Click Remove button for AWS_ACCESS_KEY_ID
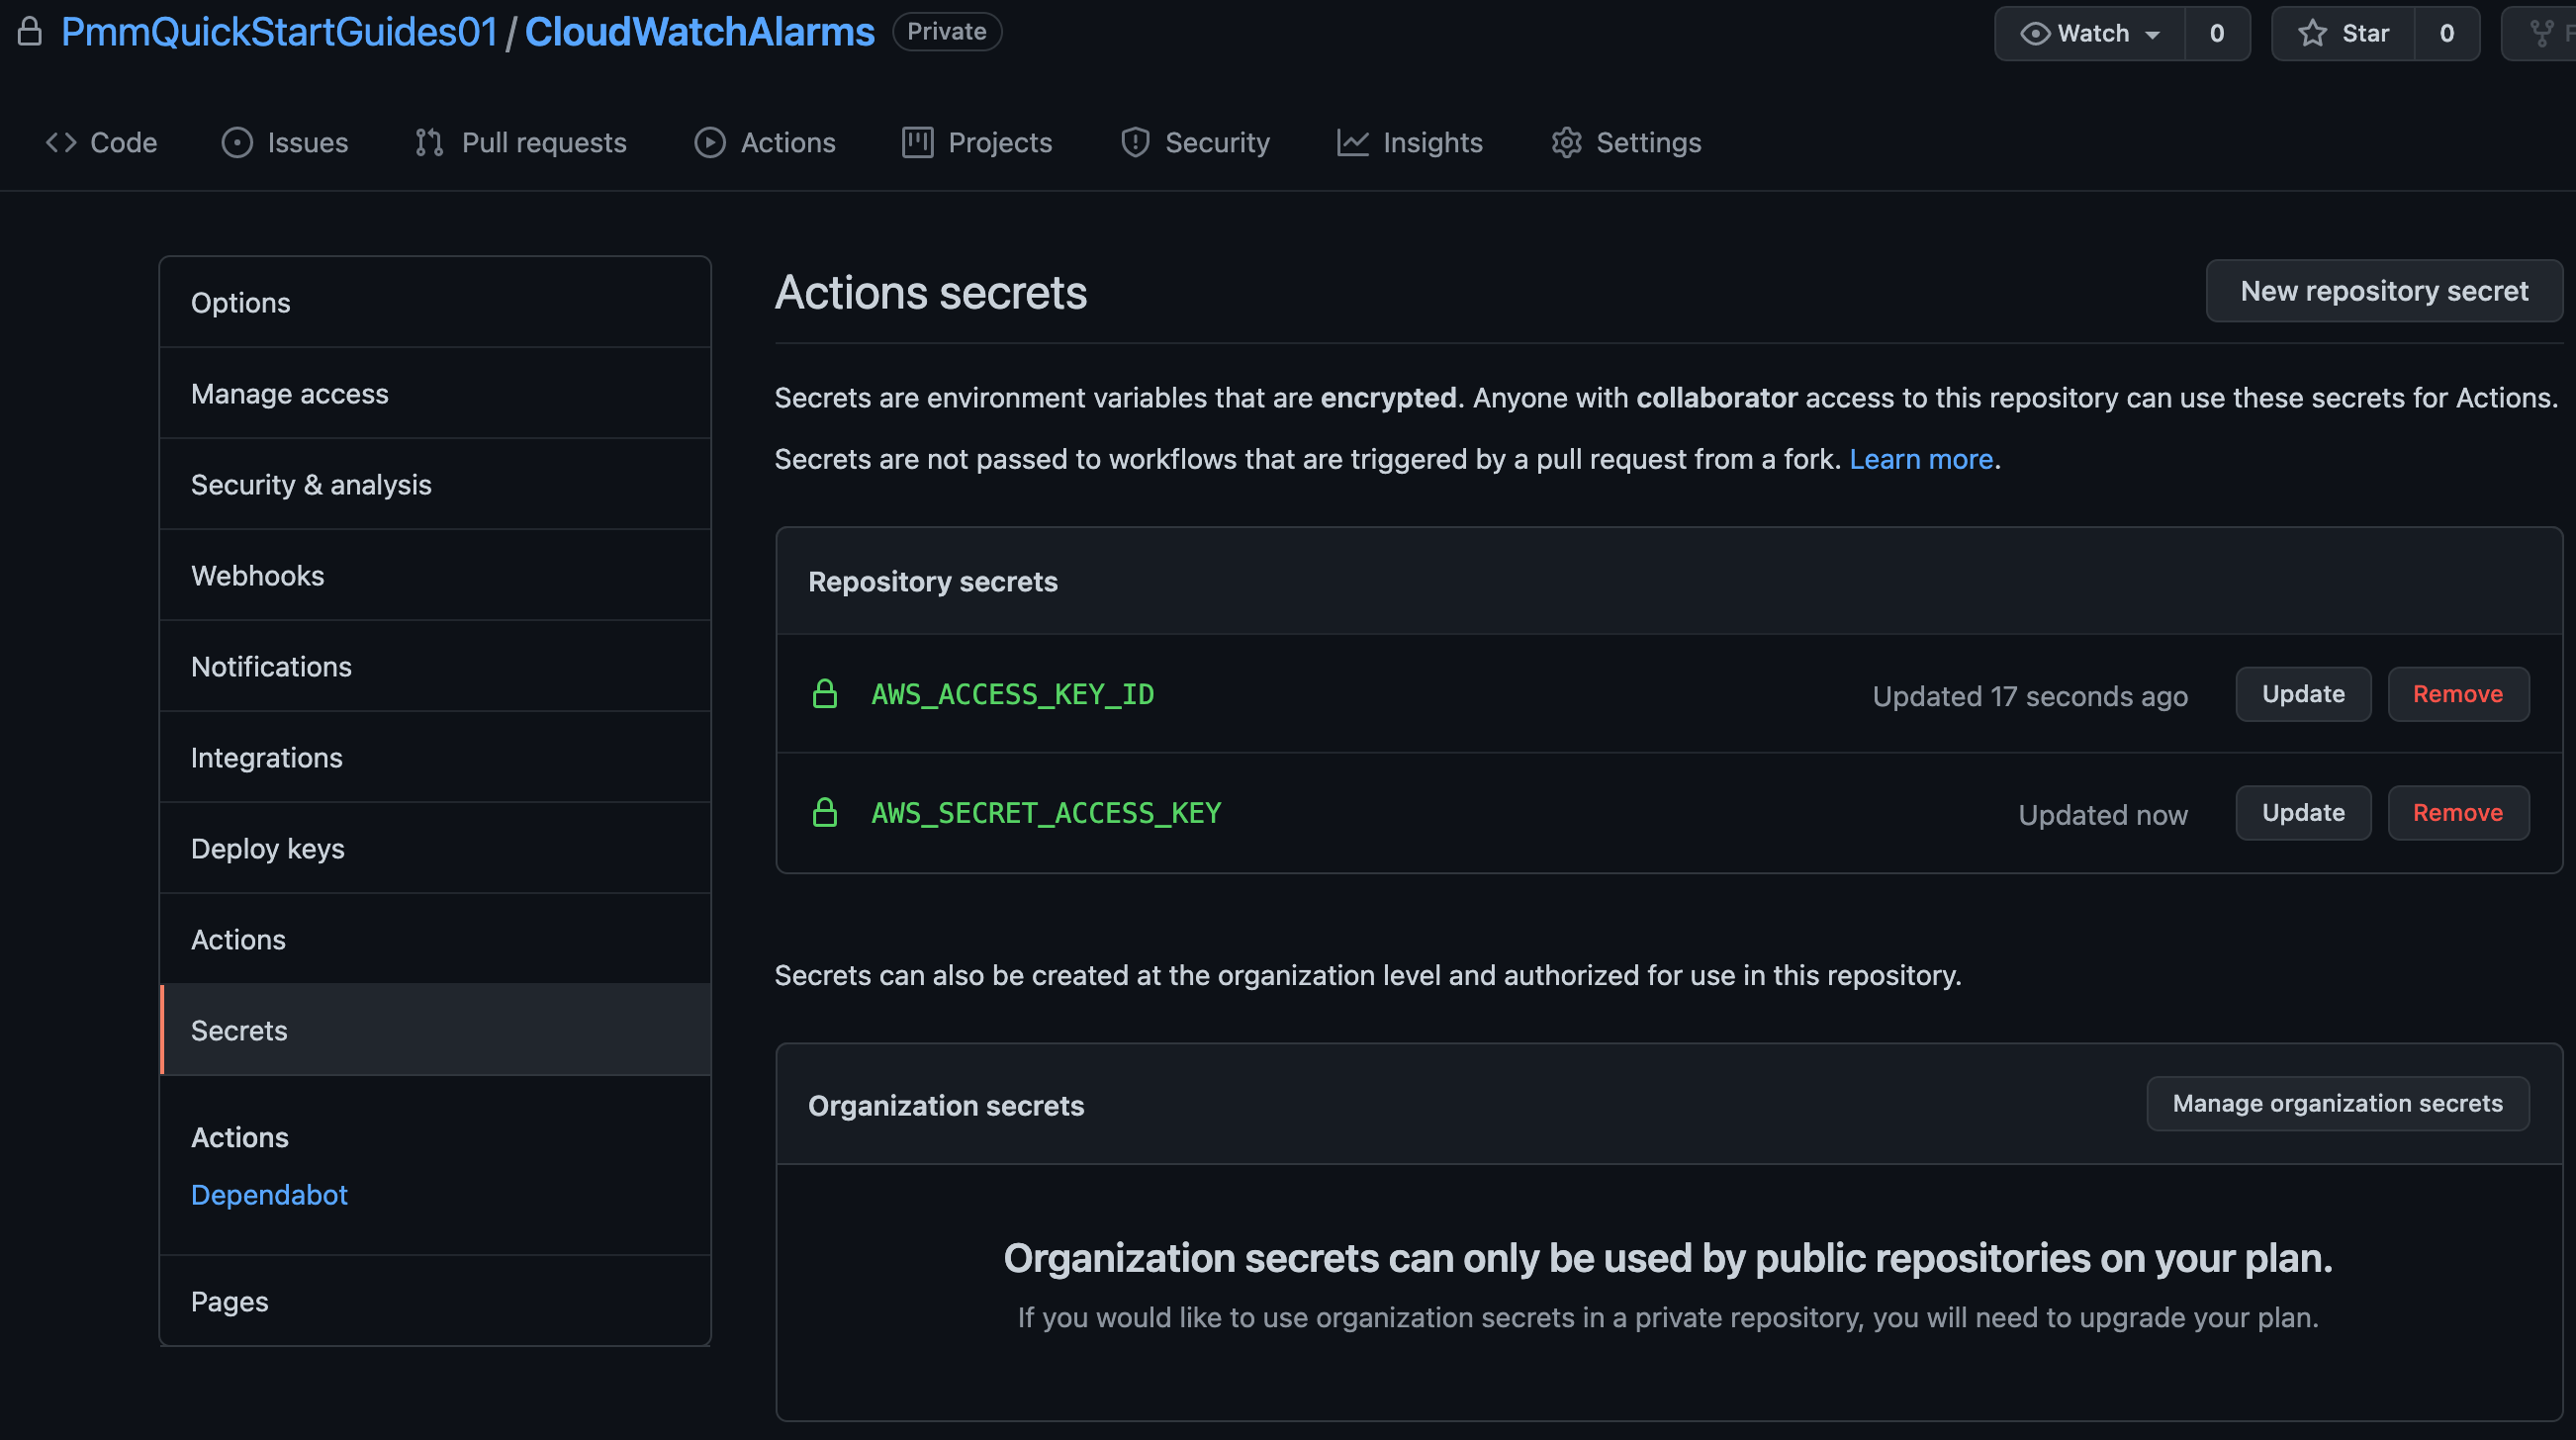Screen dimensions: 2576x1440 tap(2457, 693)
